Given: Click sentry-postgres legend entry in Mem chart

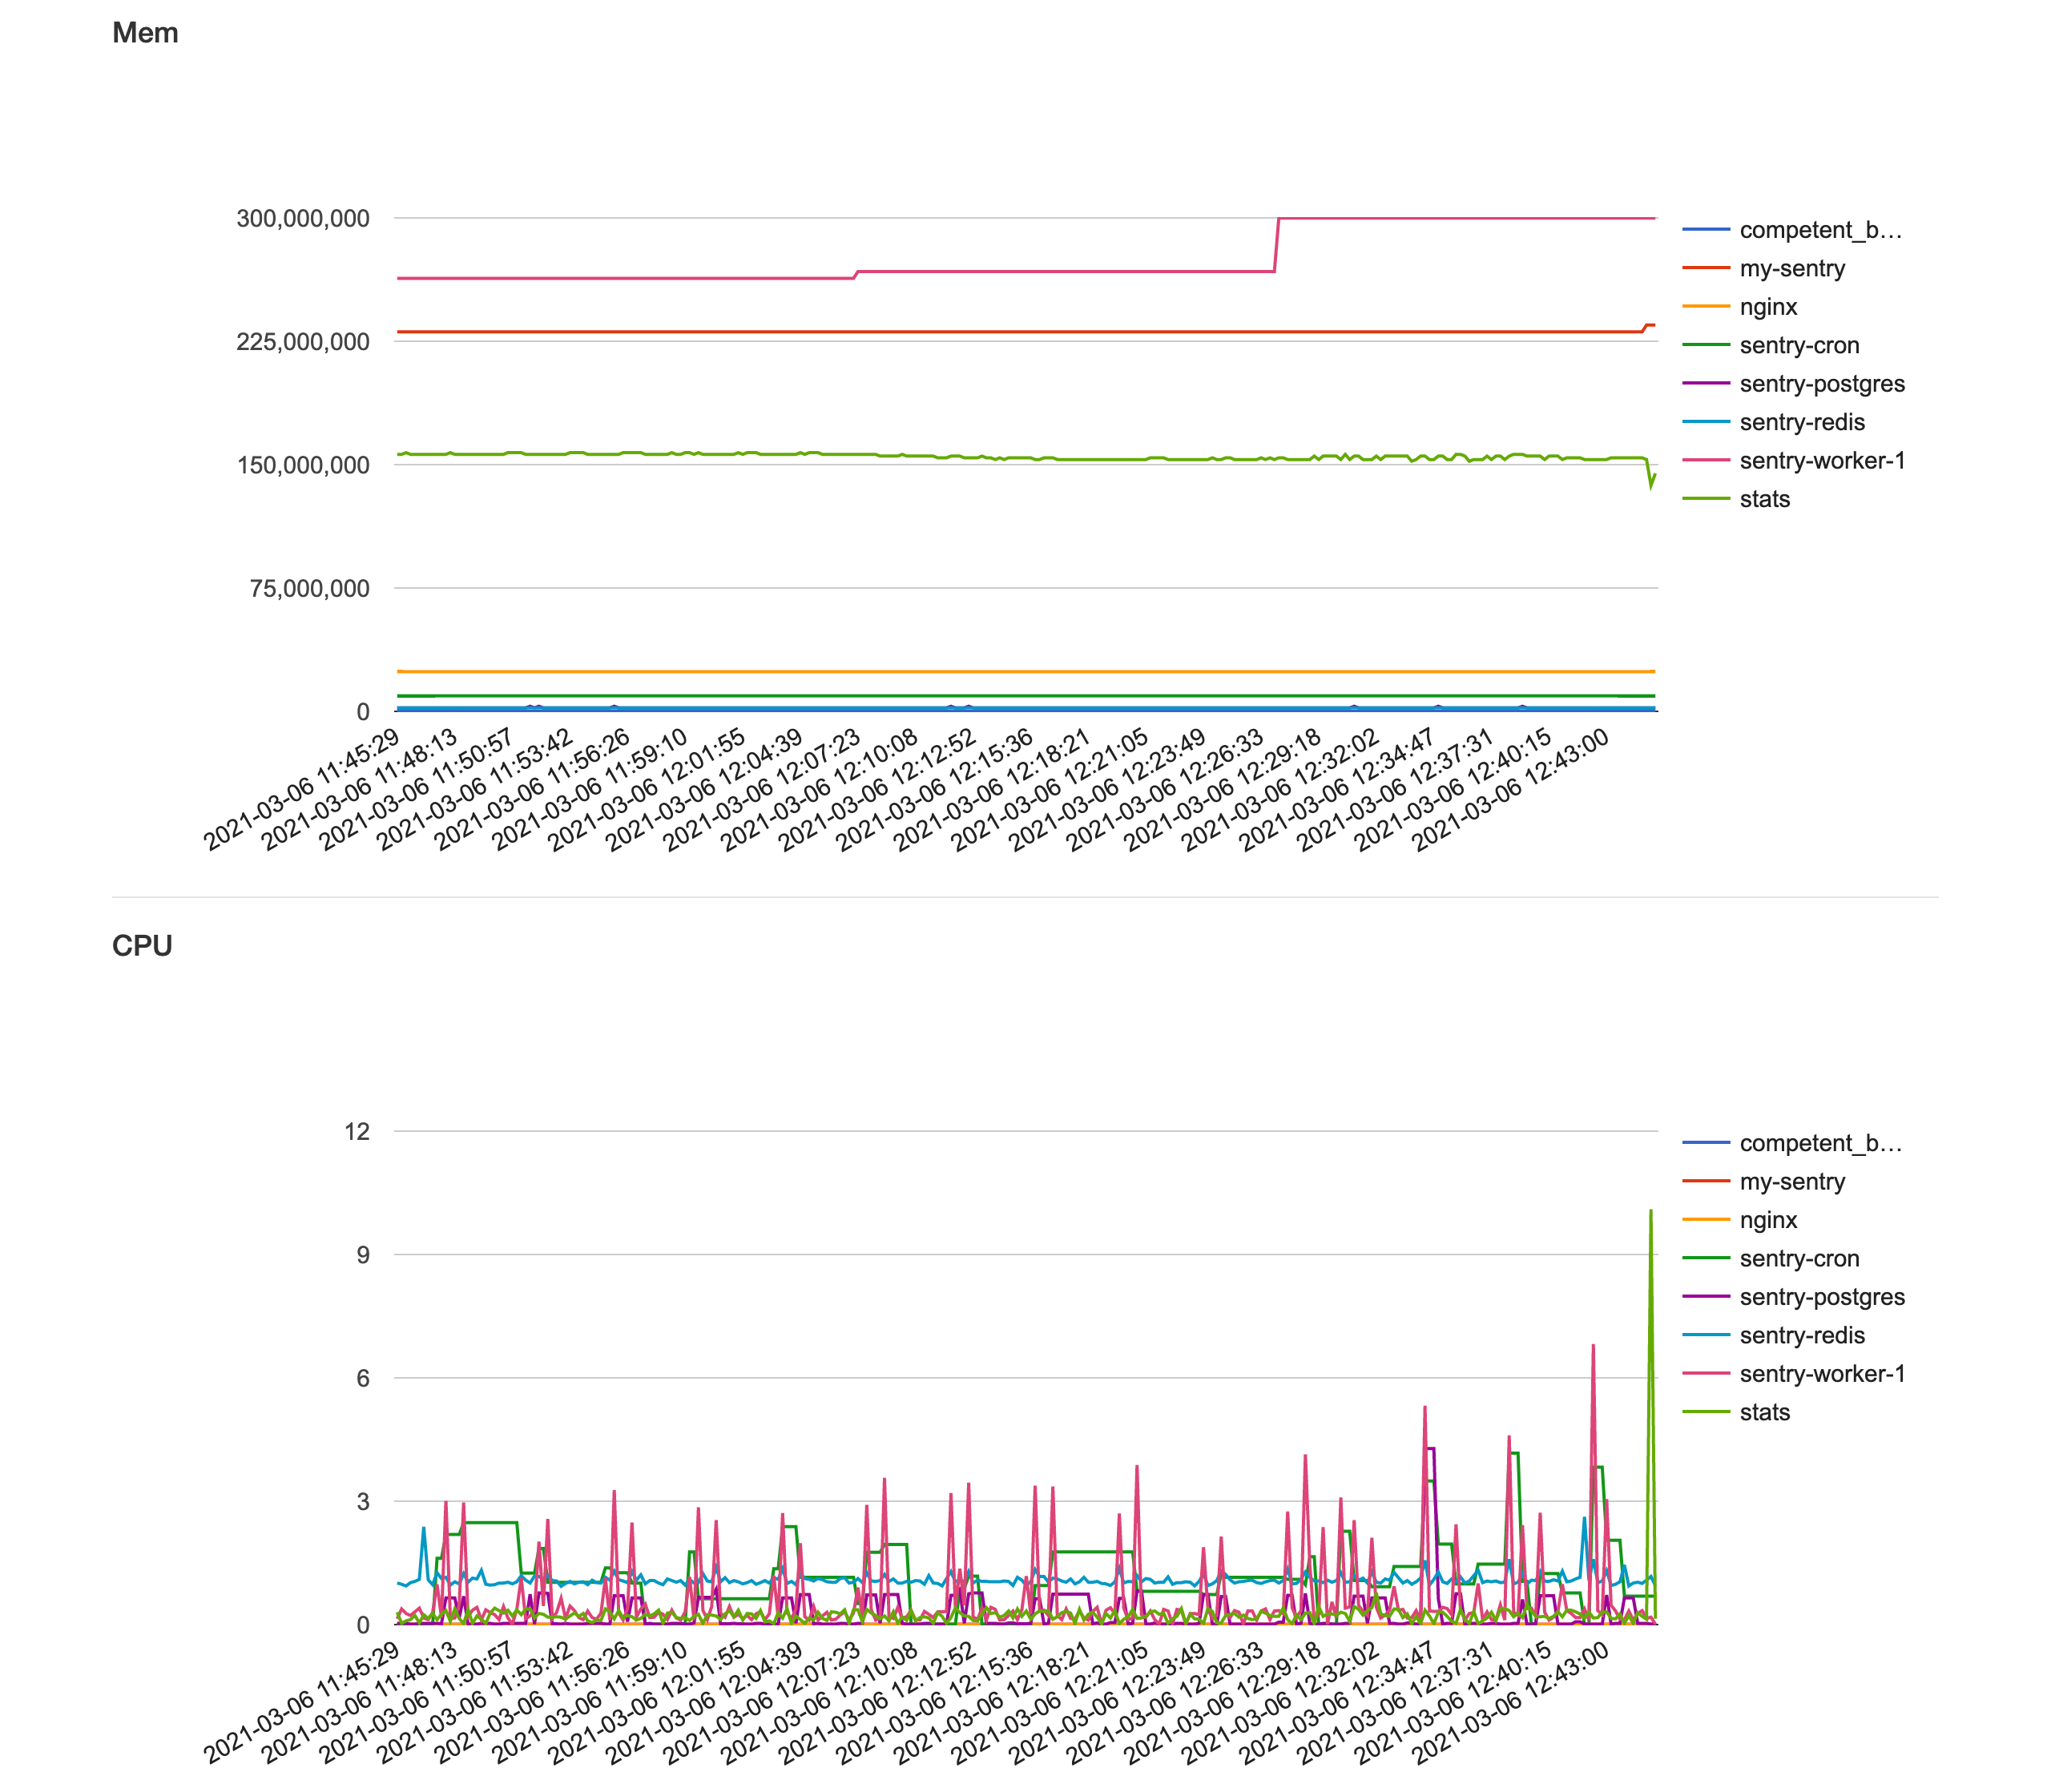Looking at the screenshot, I should click(x=1794, y=384).
